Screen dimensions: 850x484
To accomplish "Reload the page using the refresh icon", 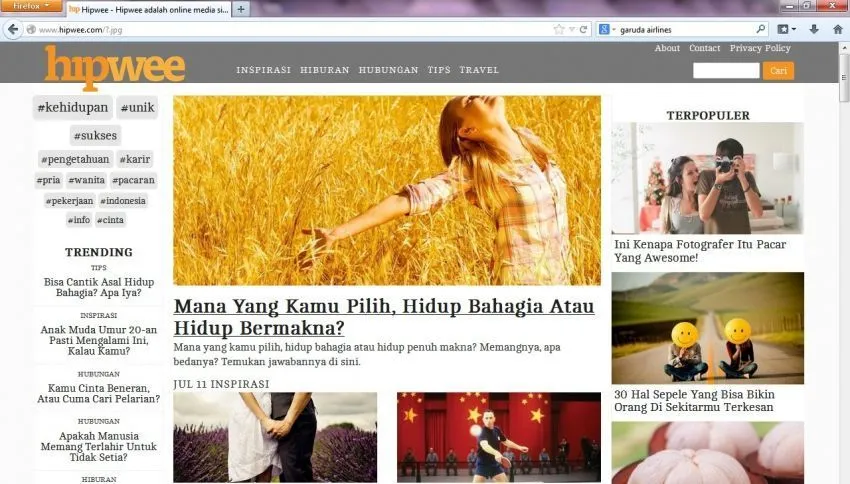I will (x=583, y=29).
